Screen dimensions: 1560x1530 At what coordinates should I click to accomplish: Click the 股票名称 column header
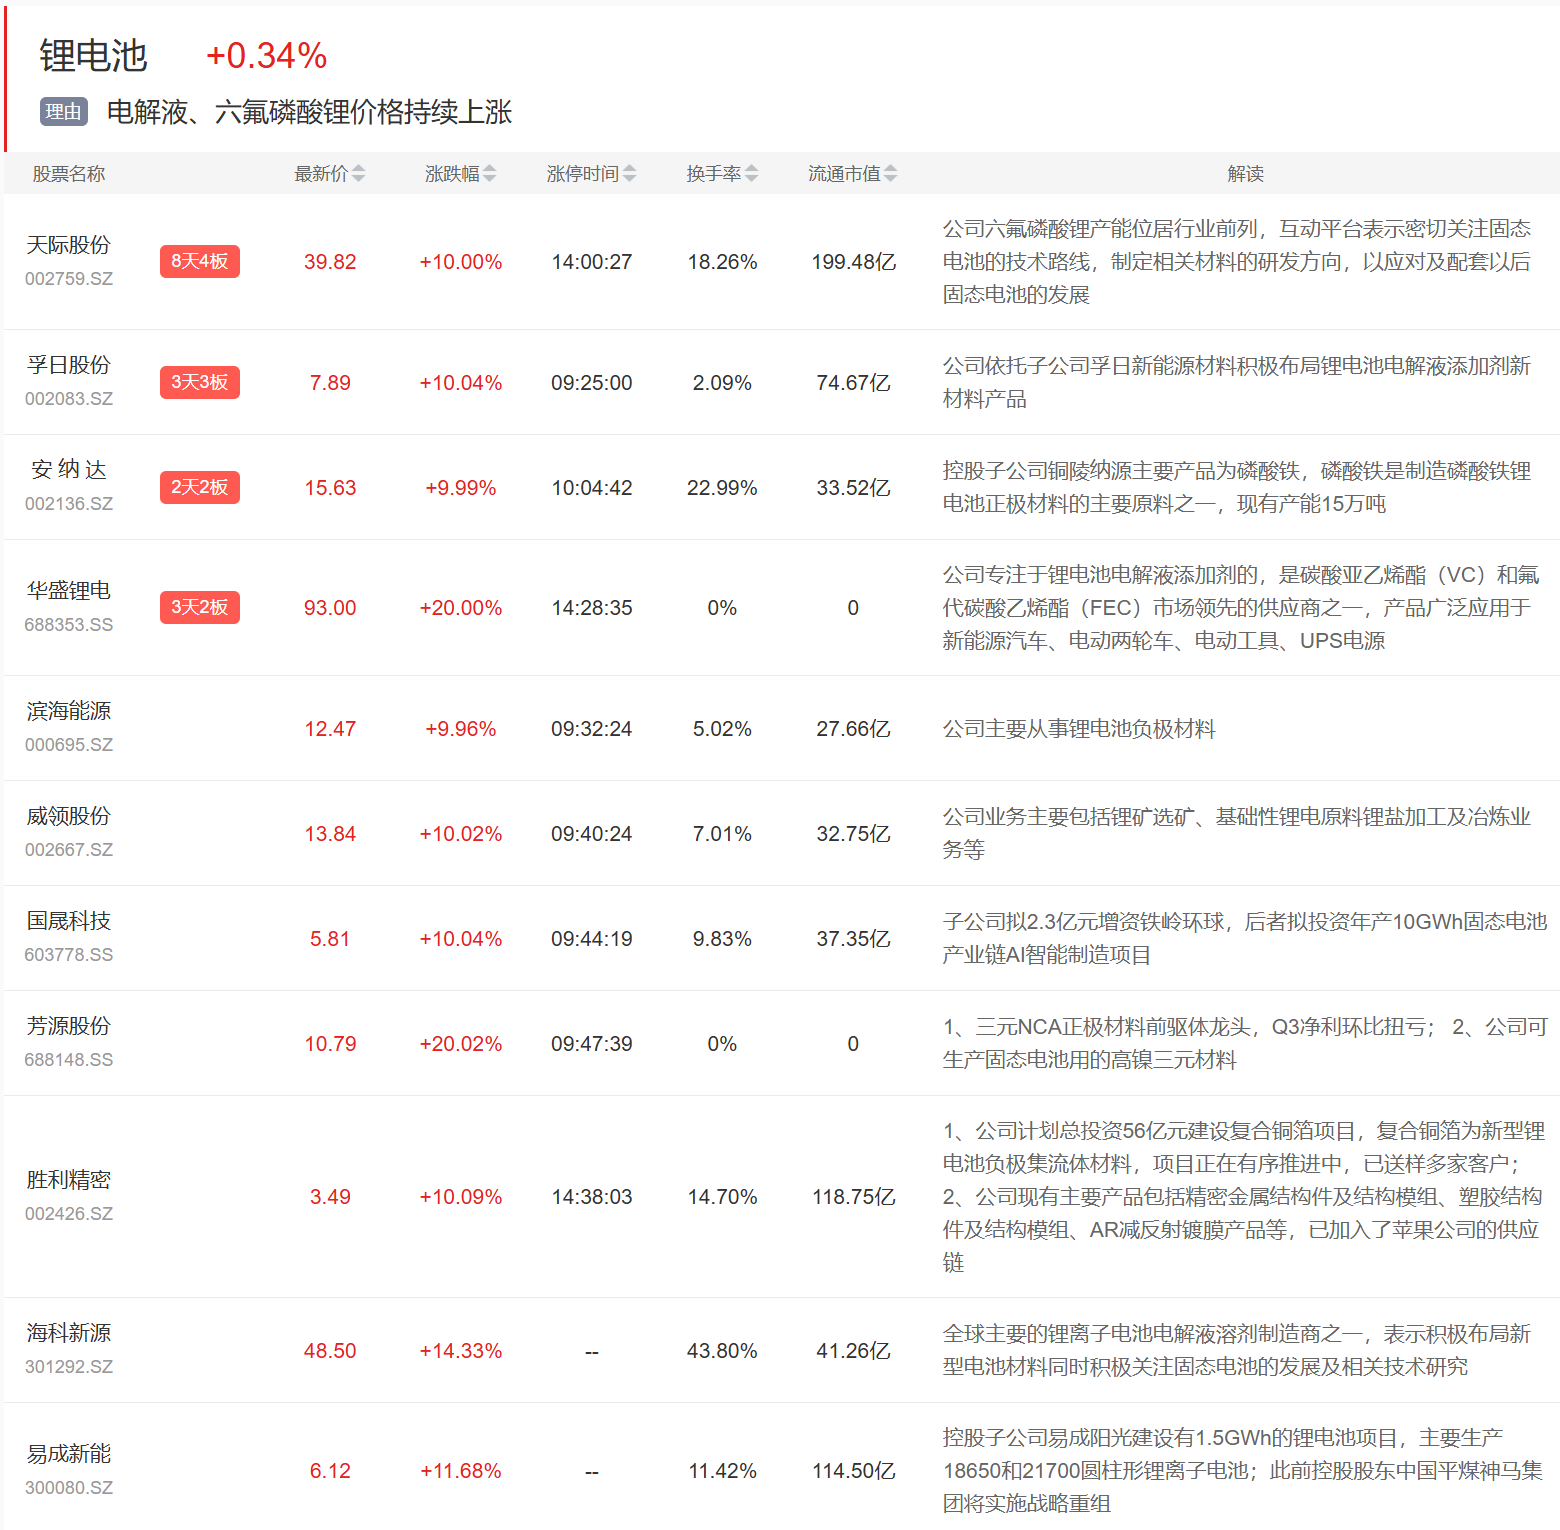[69, 174]
